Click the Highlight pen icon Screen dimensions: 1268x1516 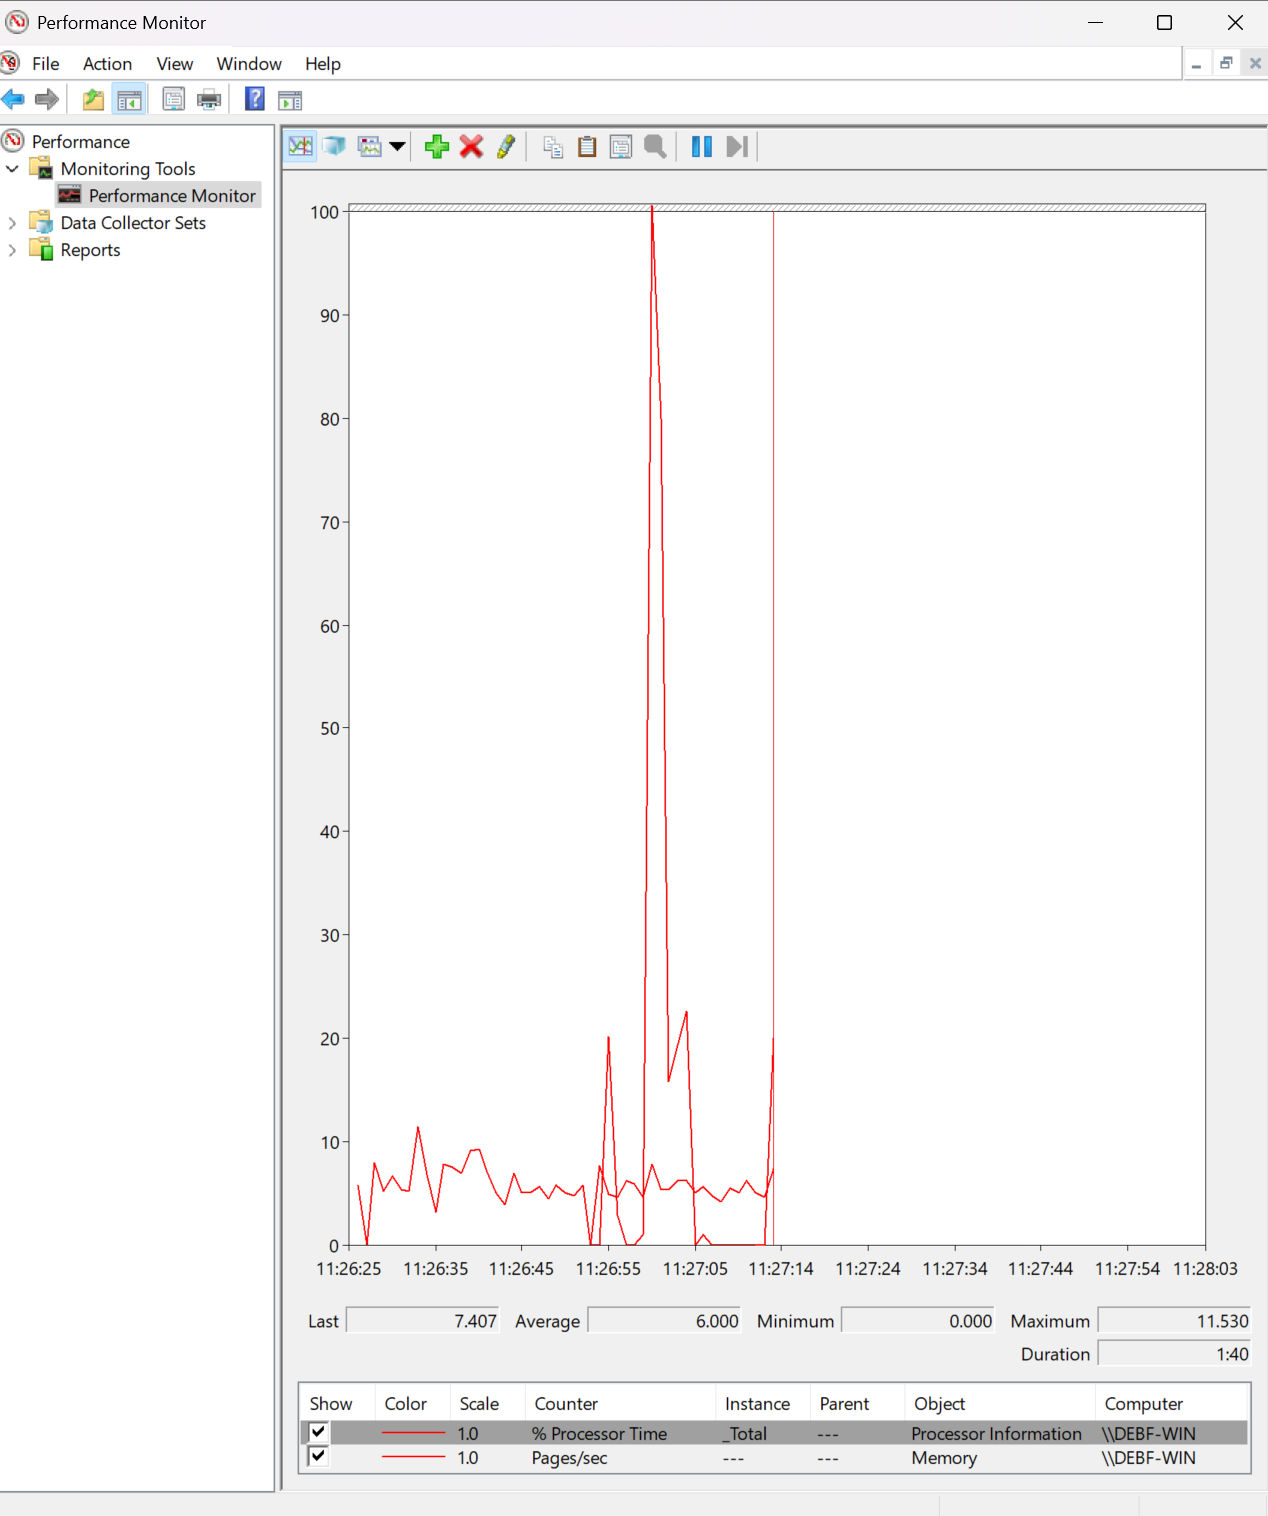tap(506, 147)
